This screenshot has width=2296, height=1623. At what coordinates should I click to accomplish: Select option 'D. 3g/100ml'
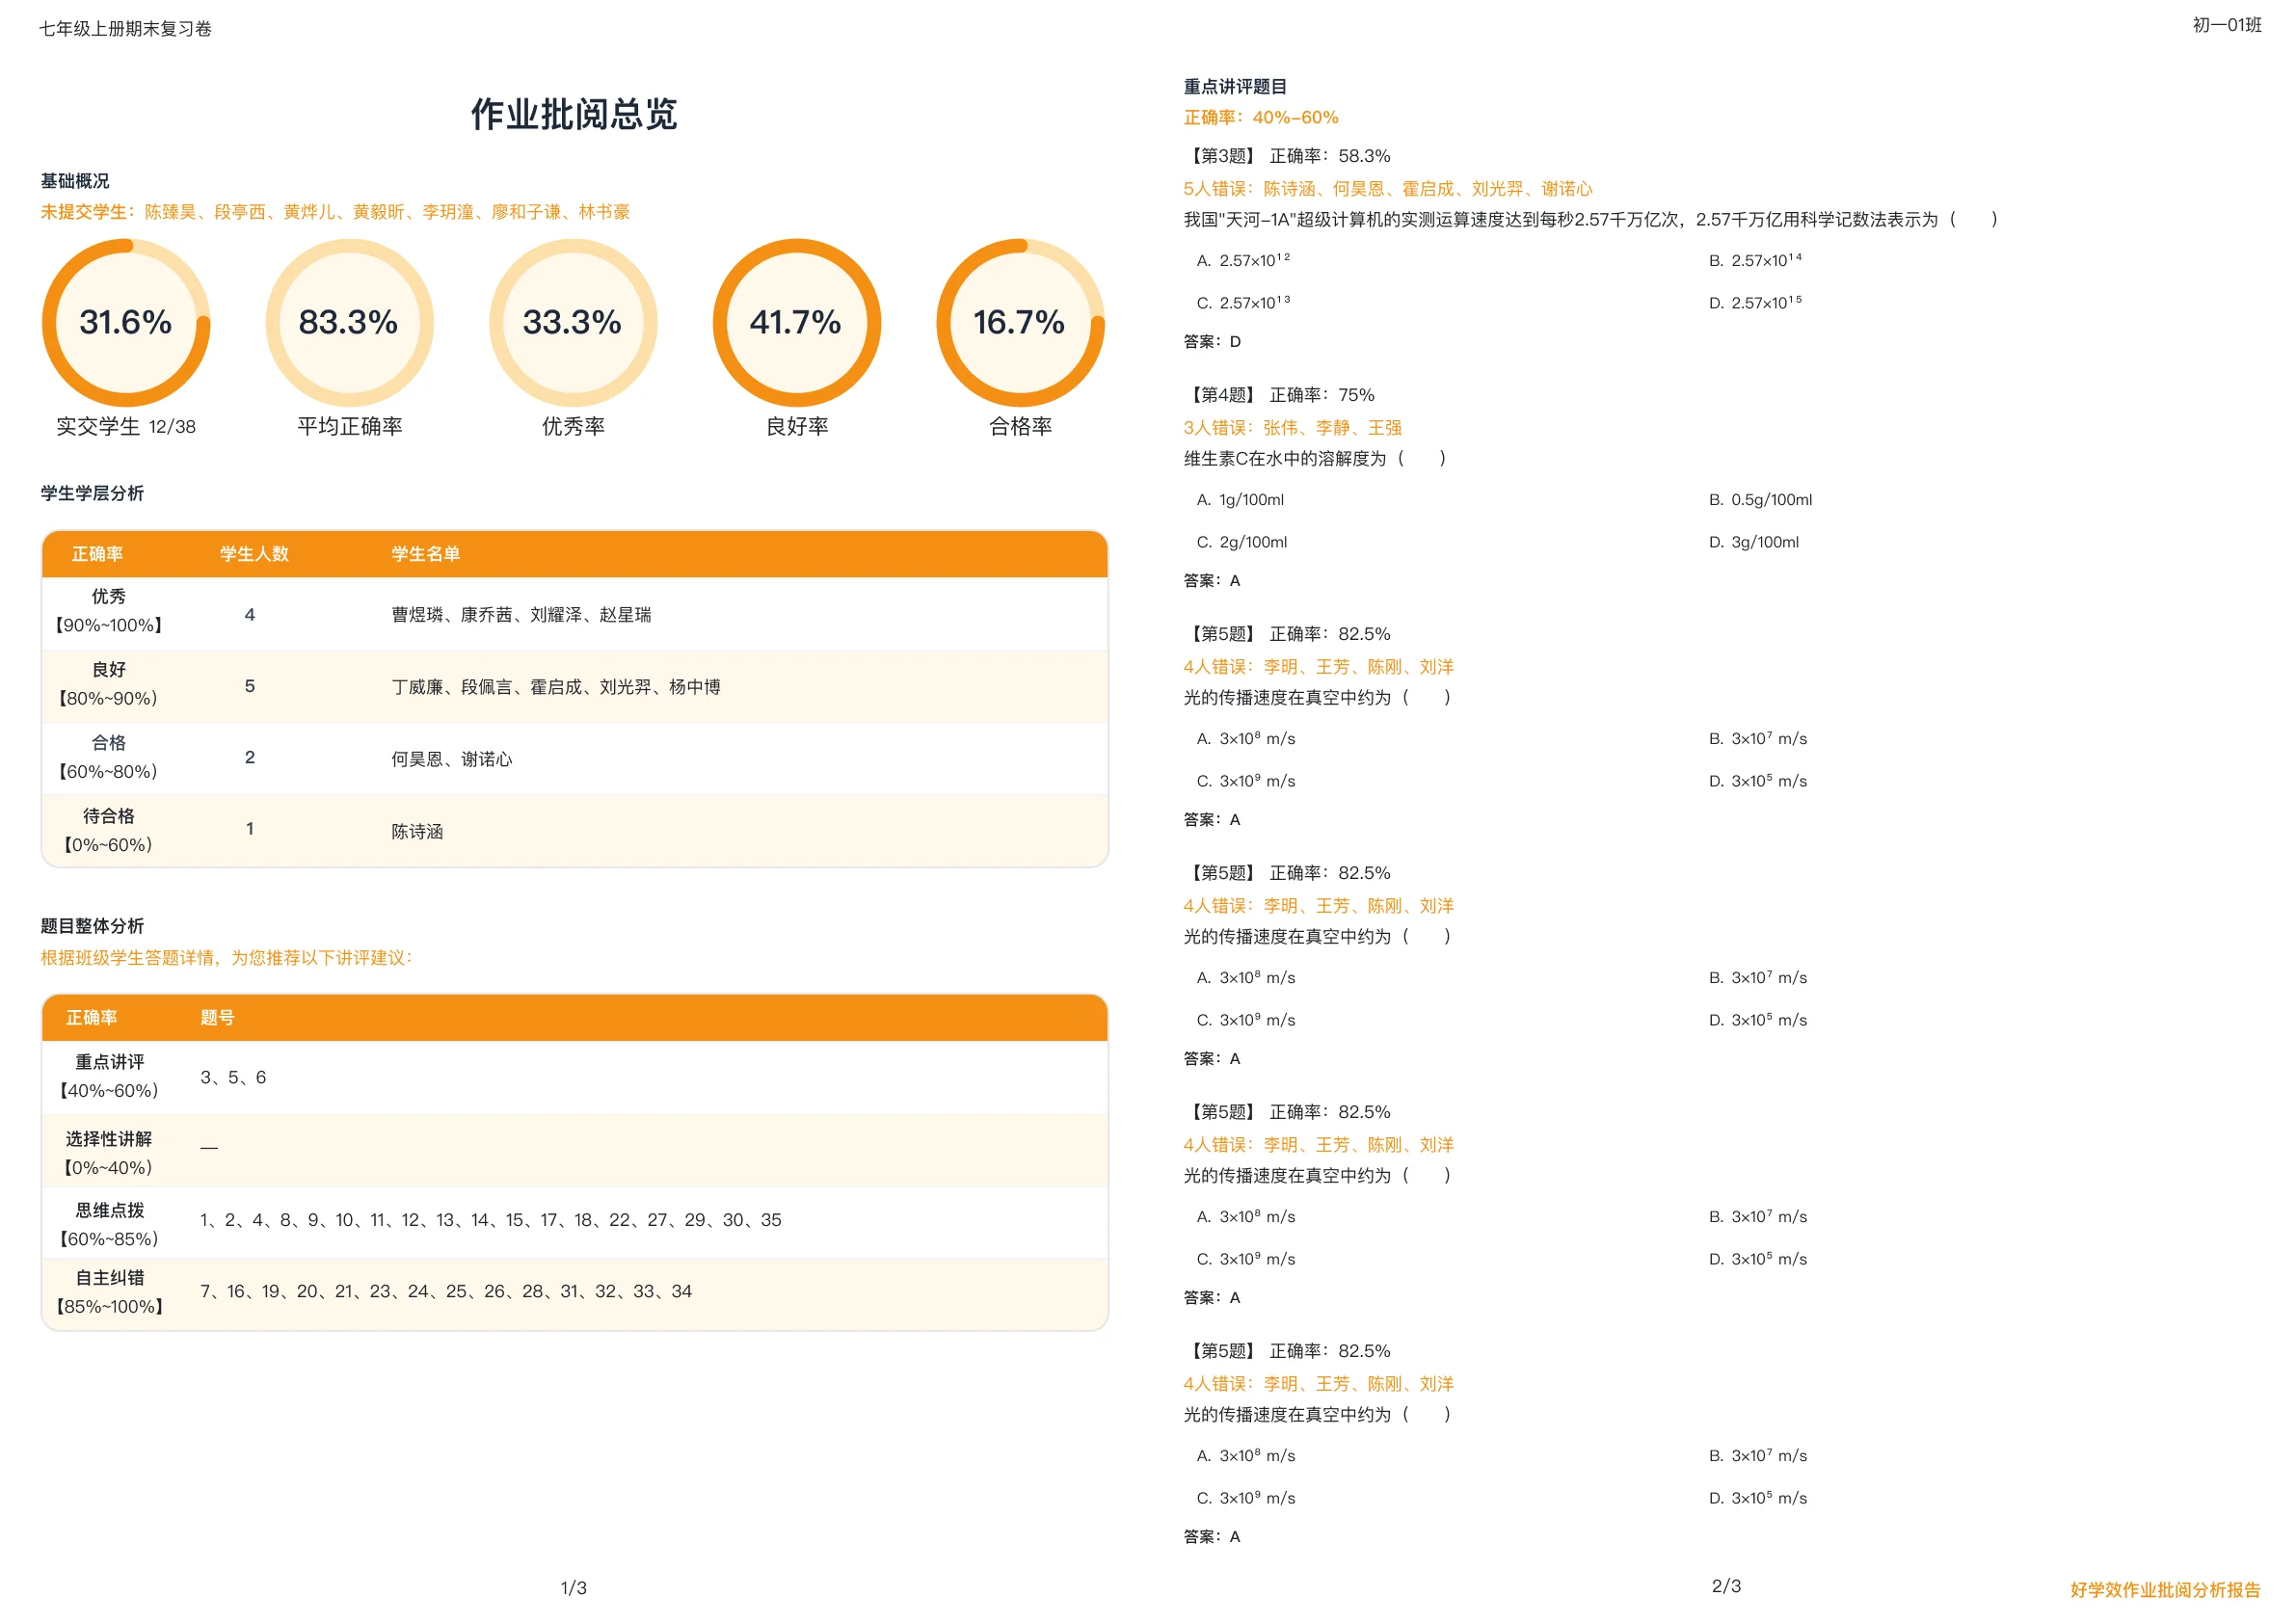coord(1754,542)
